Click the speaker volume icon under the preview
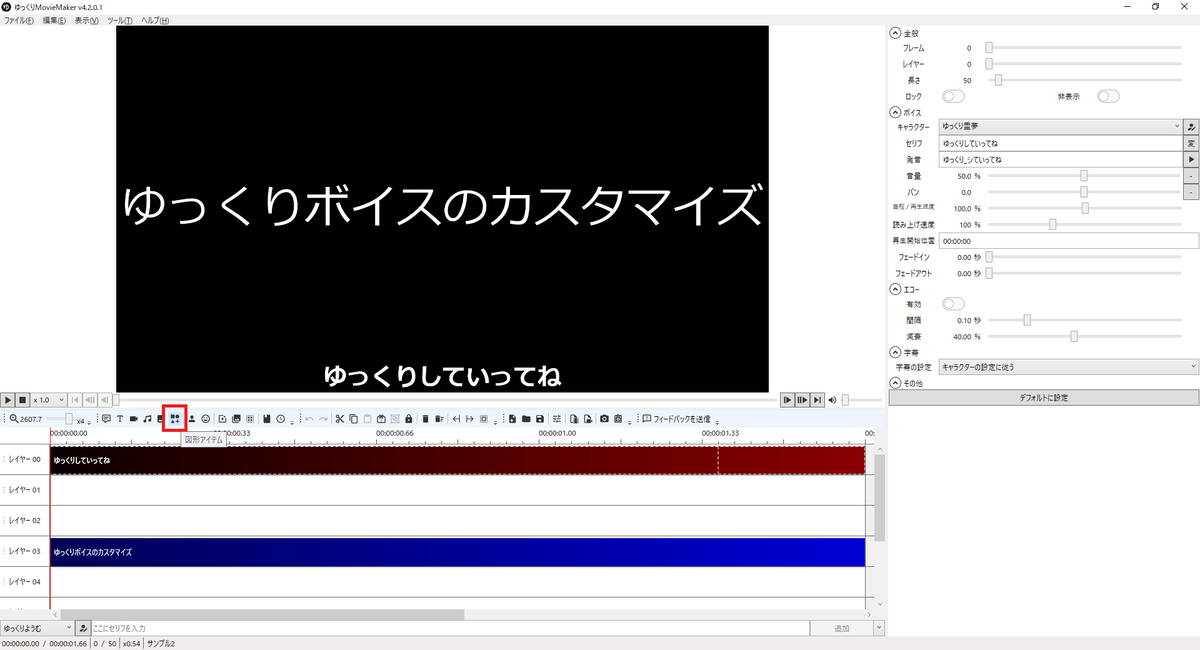The image size is (1200, 650). coord(833,400)
